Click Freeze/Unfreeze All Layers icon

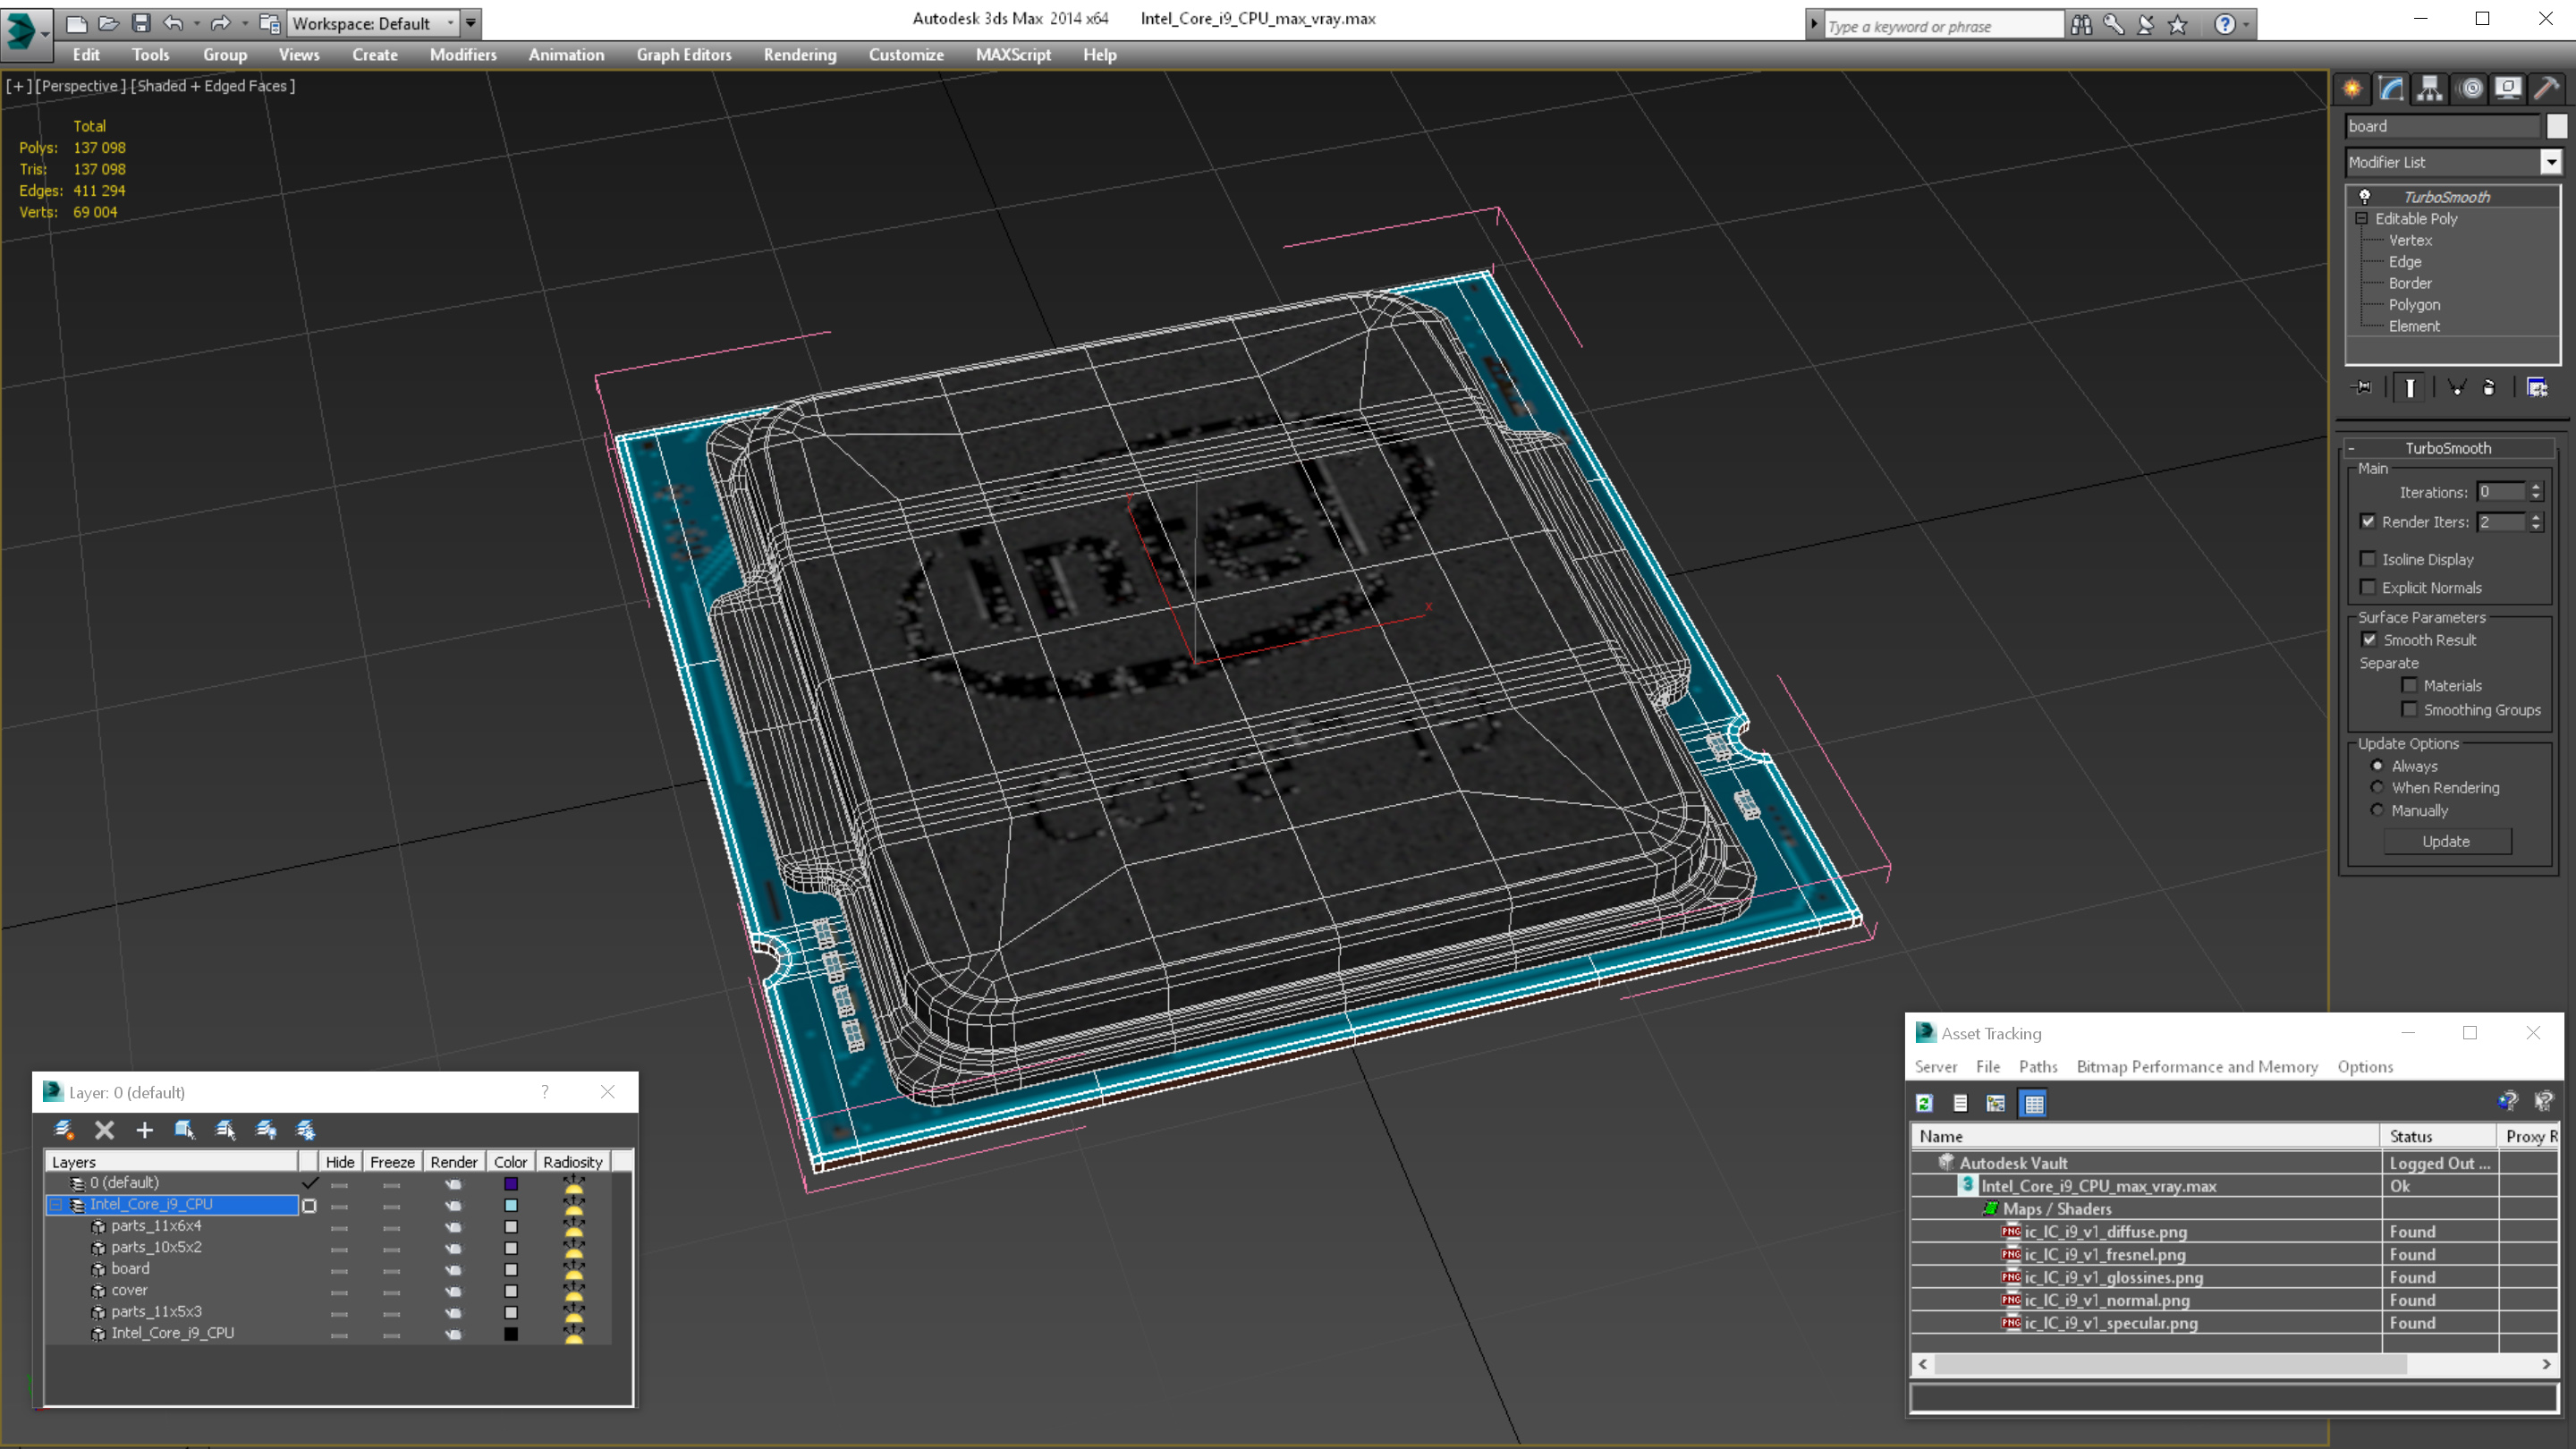click(306, 1130)
